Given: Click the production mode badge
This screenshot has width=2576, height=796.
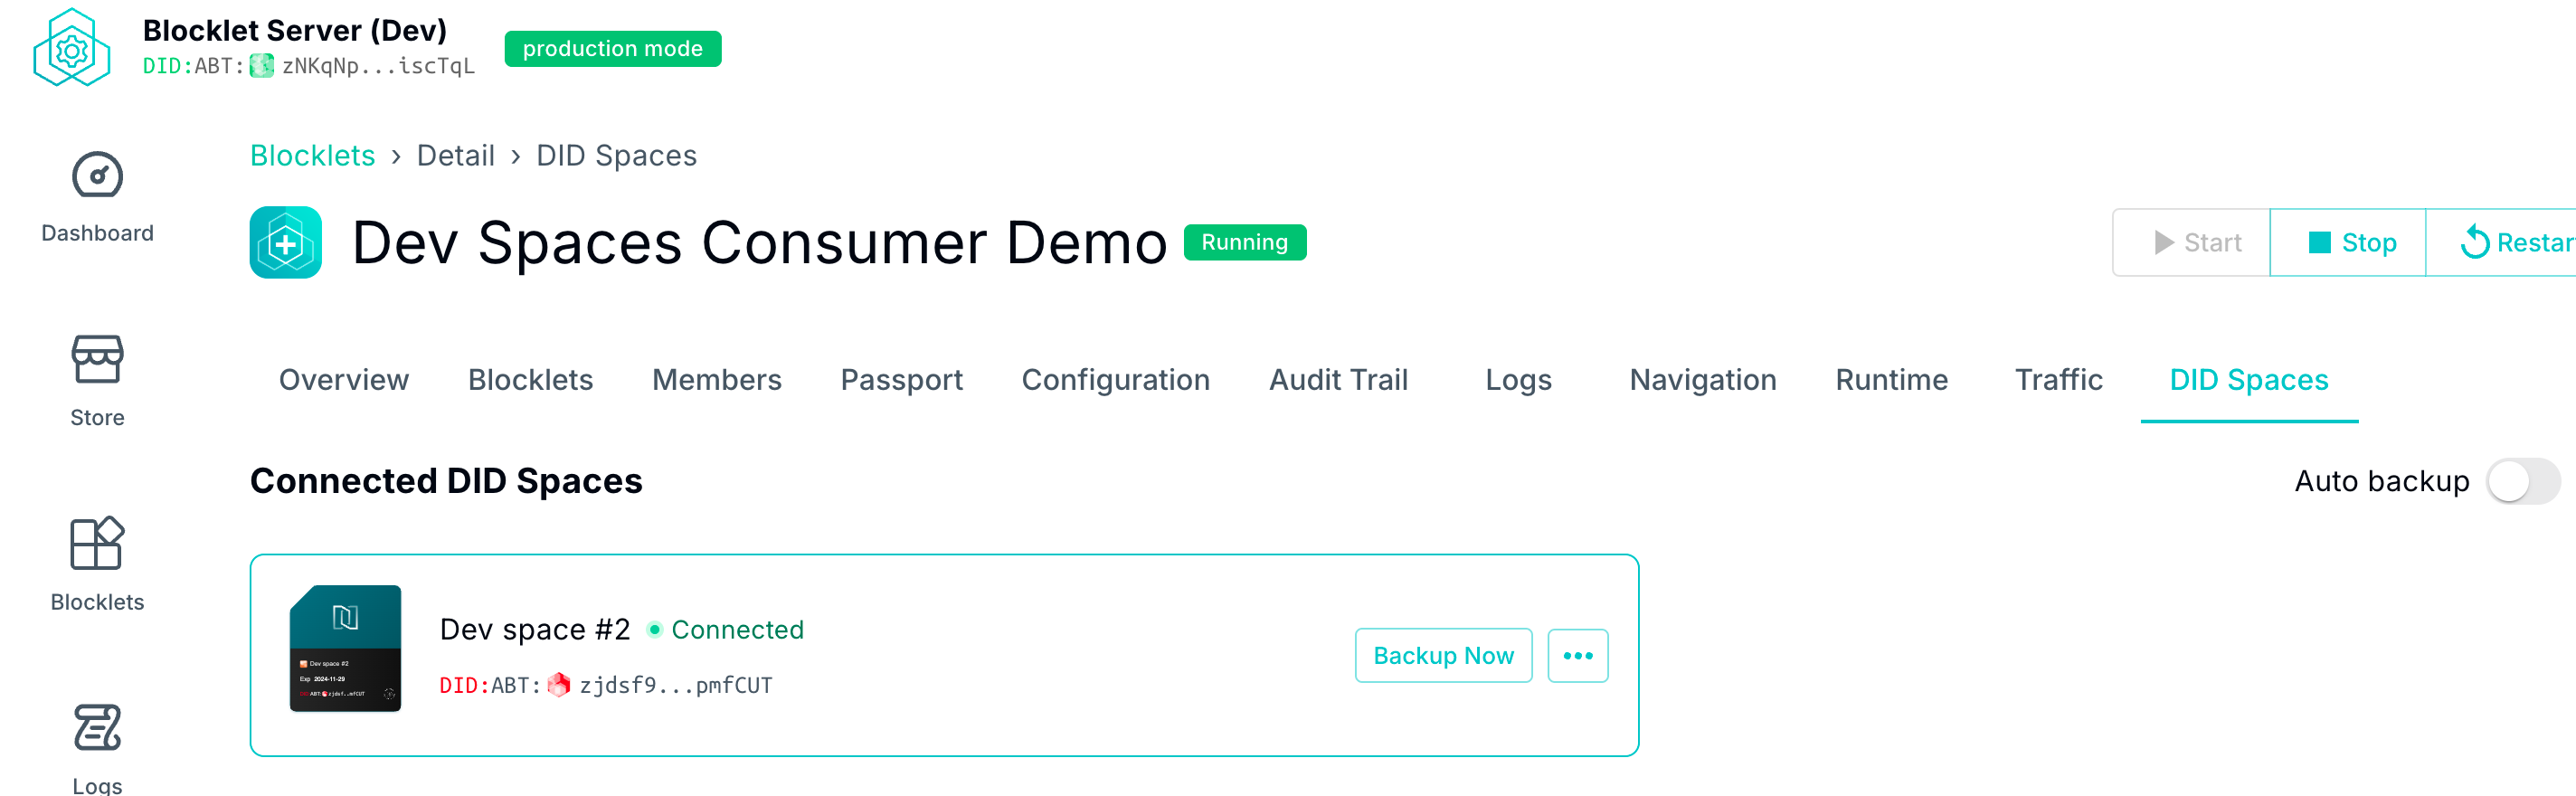Looking at the screenshot, I should coord(612,49).
